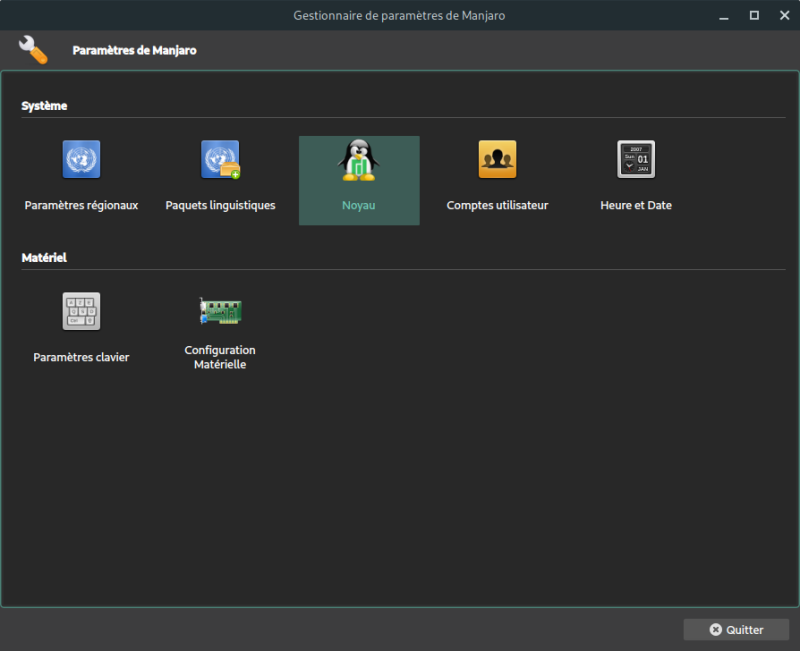
Task: Open the Comptes utilisateur icon
Action: click(x=497, y=159)
